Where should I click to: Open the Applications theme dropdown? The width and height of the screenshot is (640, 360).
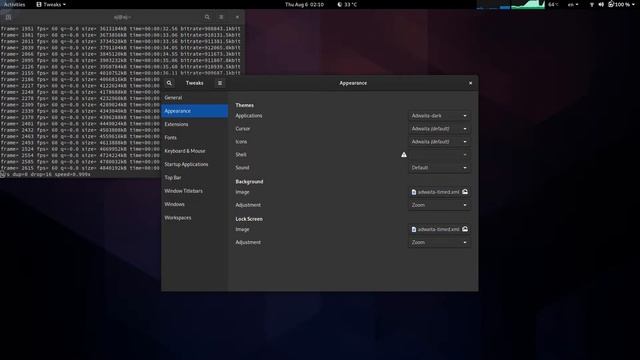point(439,116)
